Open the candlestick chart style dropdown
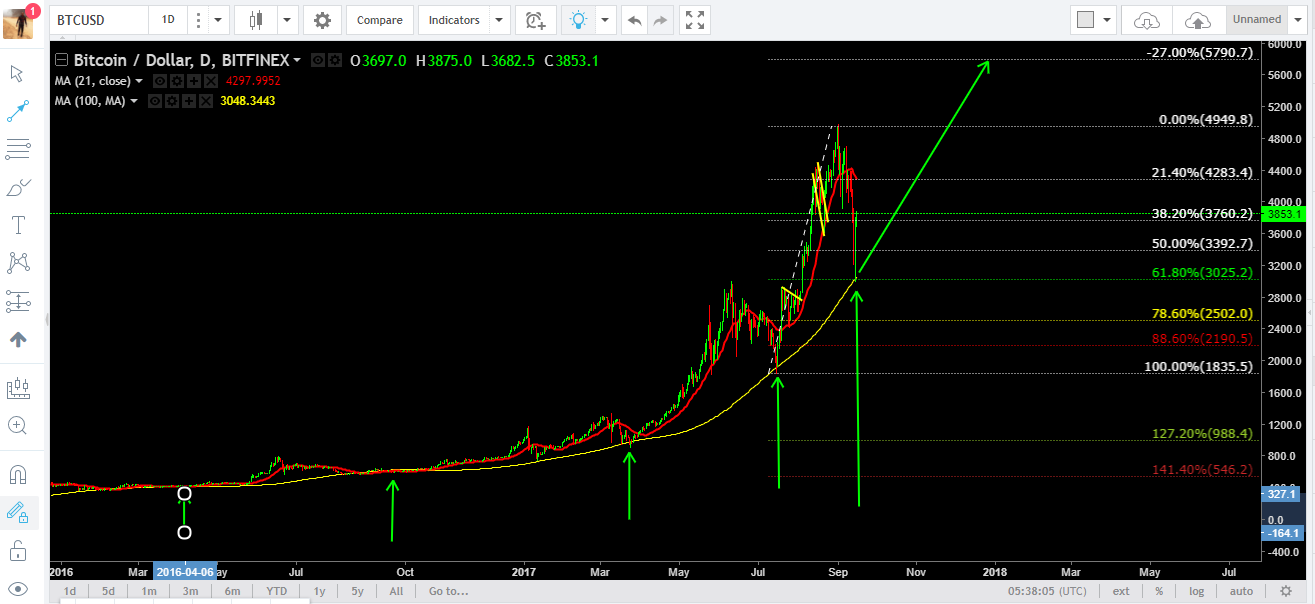 288,19
